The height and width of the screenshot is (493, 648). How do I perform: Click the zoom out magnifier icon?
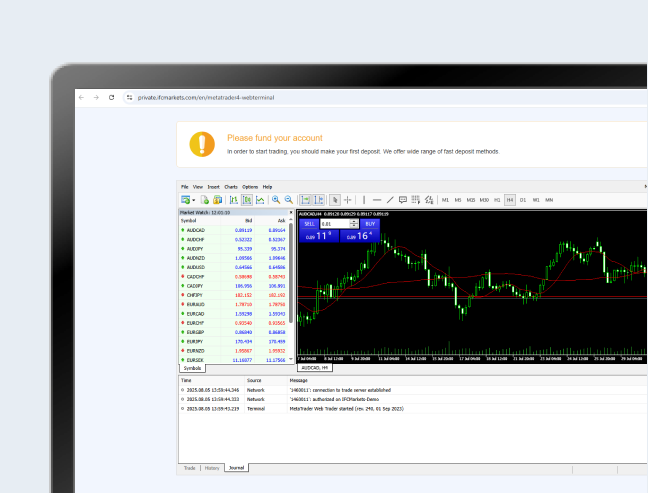(x=288, y=200)
